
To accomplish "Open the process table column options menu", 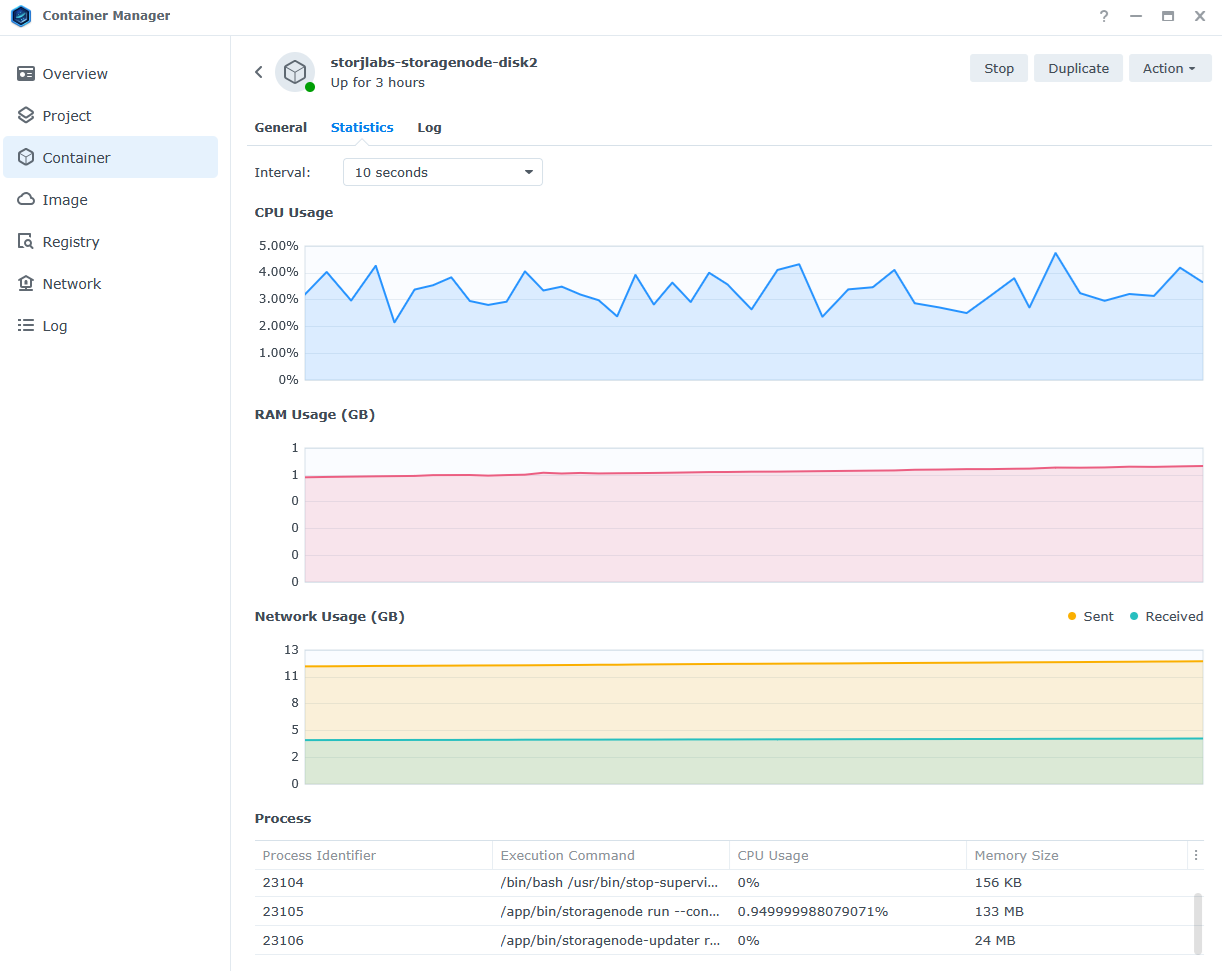I will [x=1196, y=855].
